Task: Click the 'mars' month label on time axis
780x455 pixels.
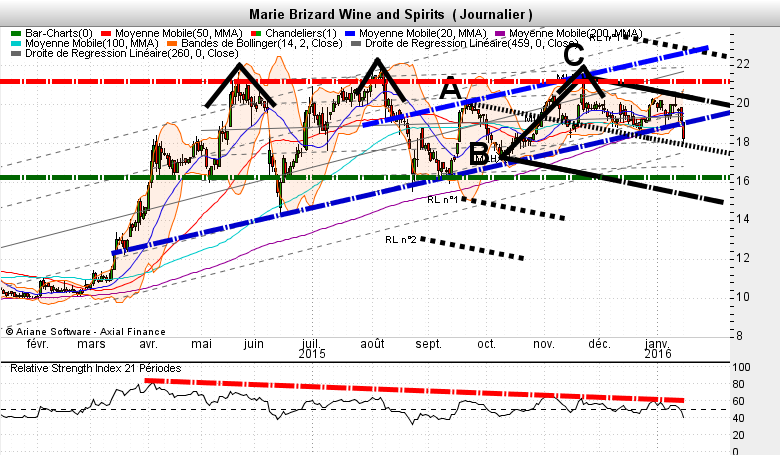Action: (x=91, y=344)
